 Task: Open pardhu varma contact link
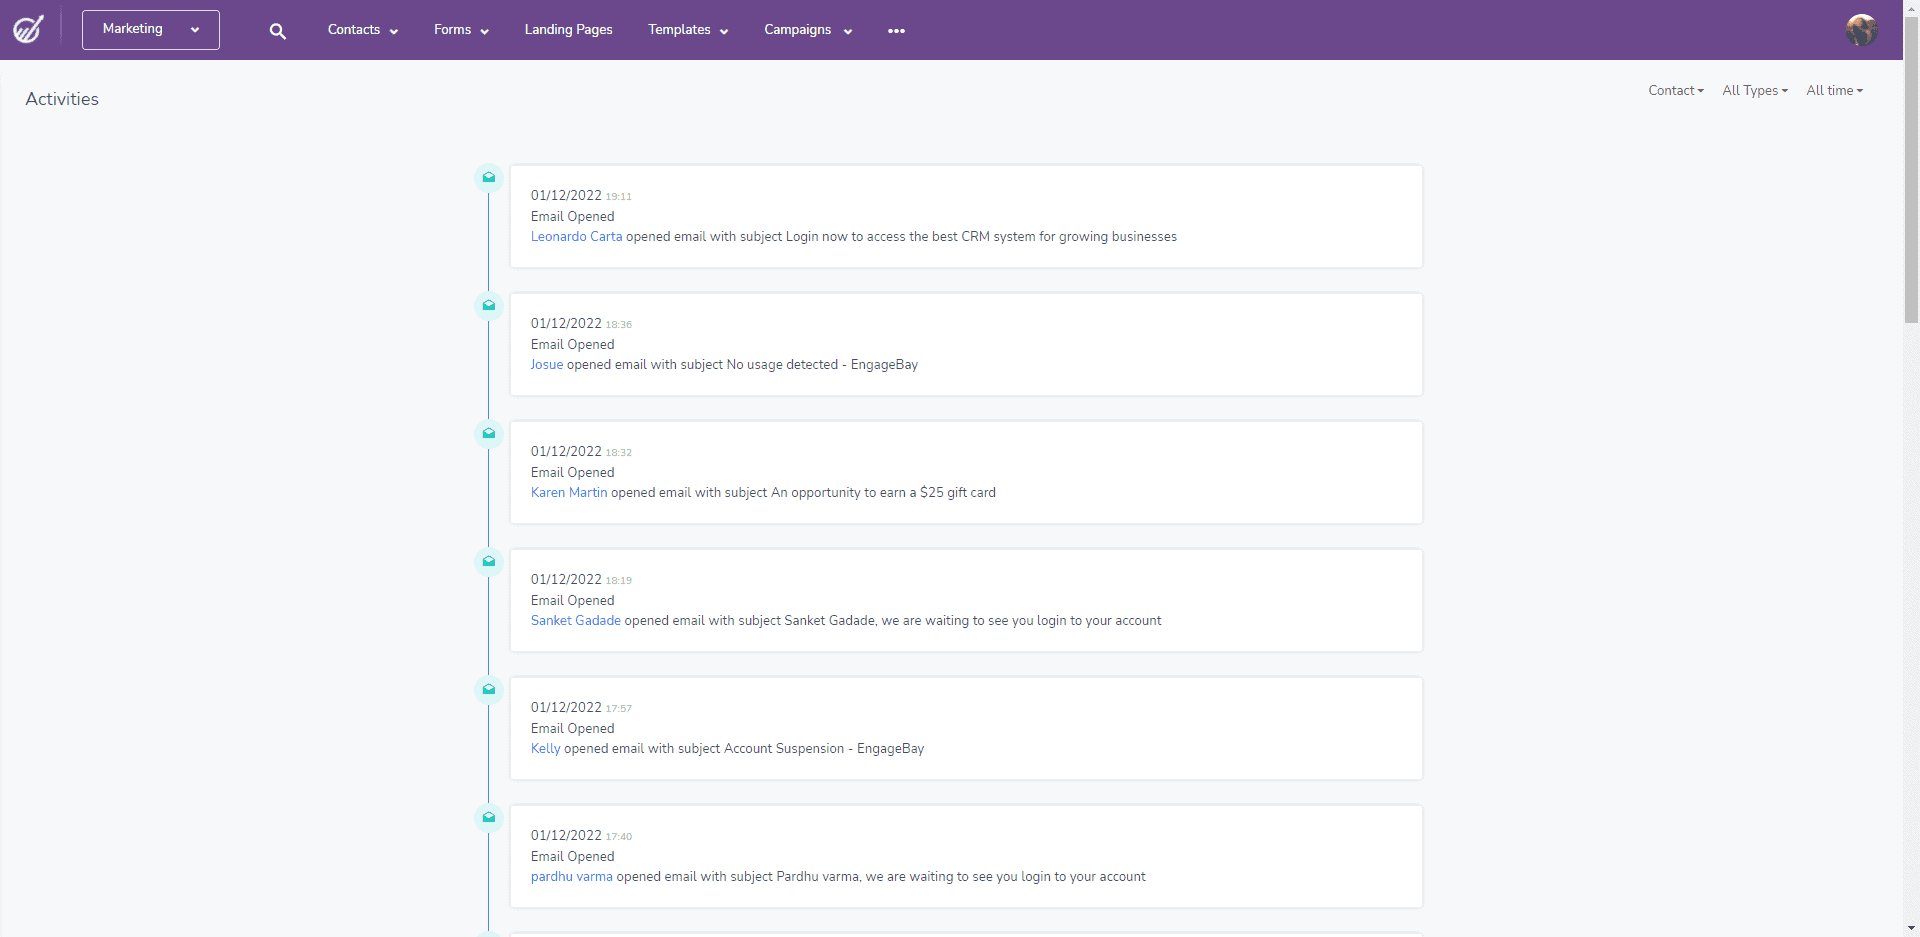click(572, 877)
